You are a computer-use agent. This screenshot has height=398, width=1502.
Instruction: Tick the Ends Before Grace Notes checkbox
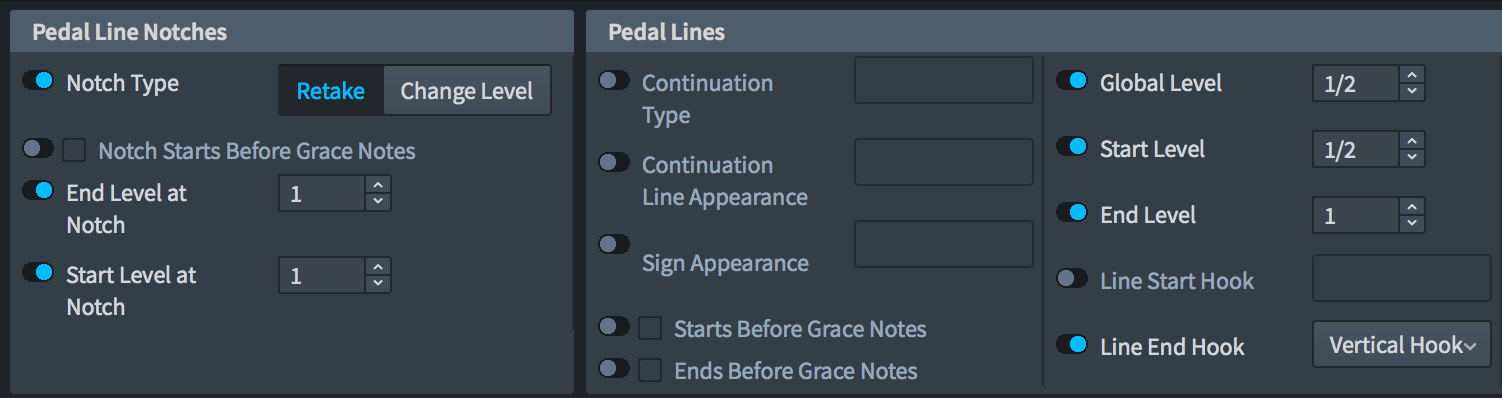pos(650,371)
